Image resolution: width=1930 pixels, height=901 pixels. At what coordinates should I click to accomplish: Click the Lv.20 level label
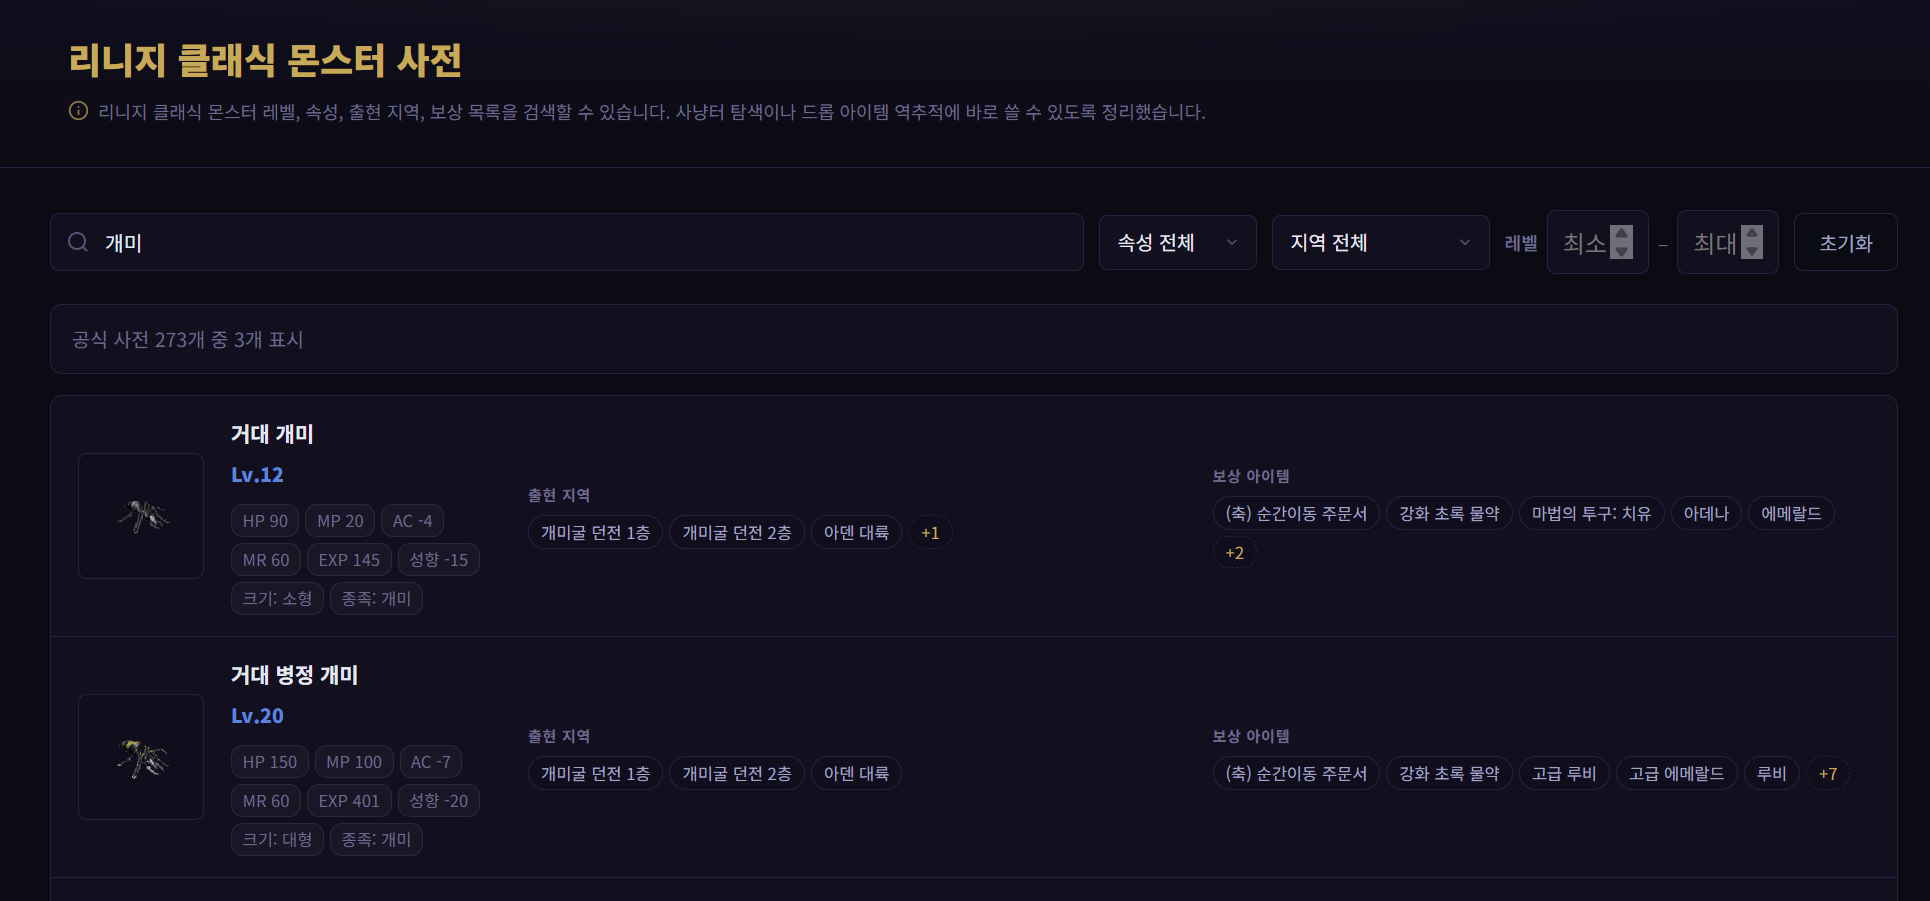click(x=257, y=716)
